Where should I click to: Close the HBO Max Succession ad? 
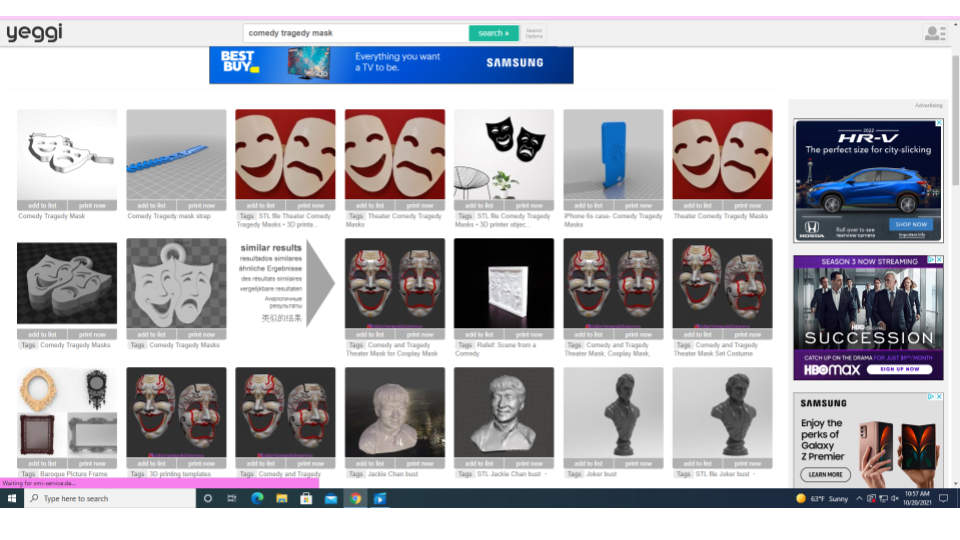939,260
